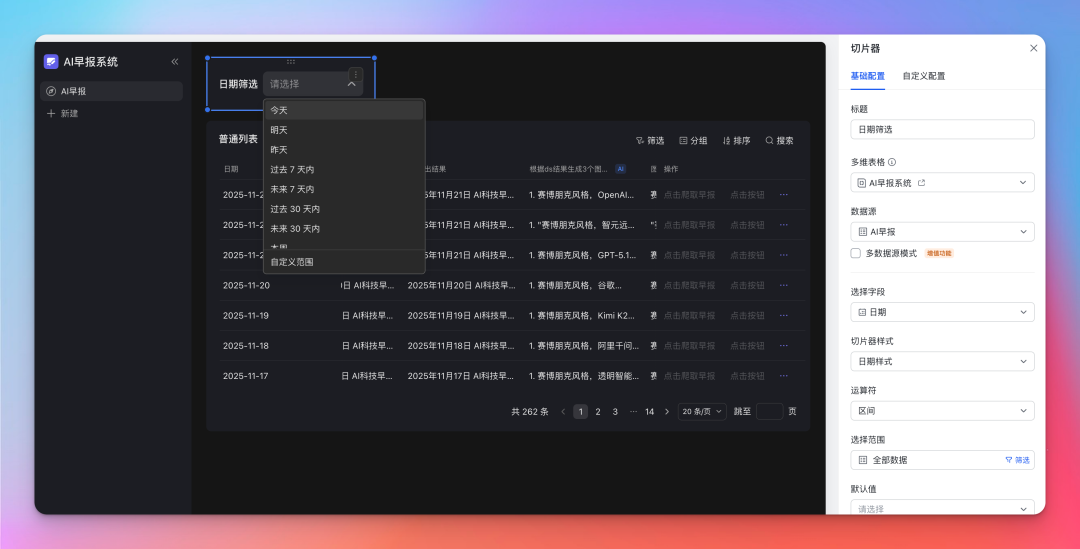
Task: Close the 切片器 settings panel
Action: coord(1033,48)
